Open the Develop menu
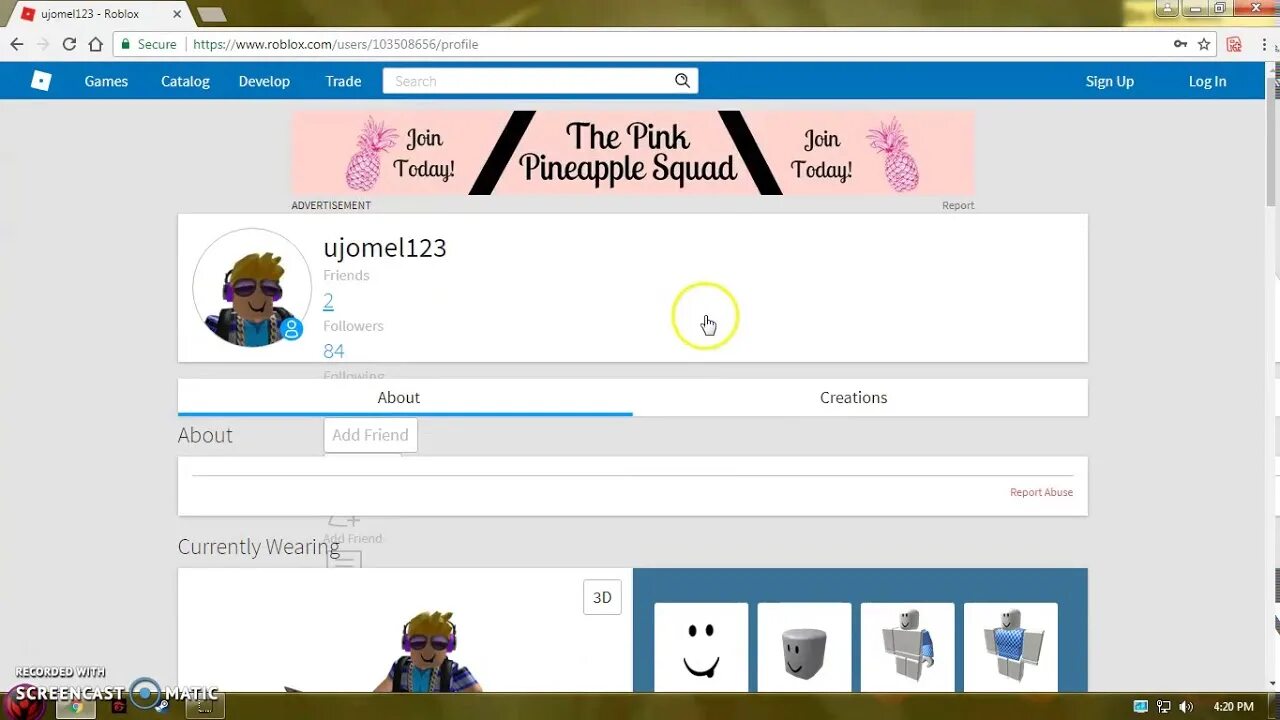 pyautogui.click(x=264, y=81)
